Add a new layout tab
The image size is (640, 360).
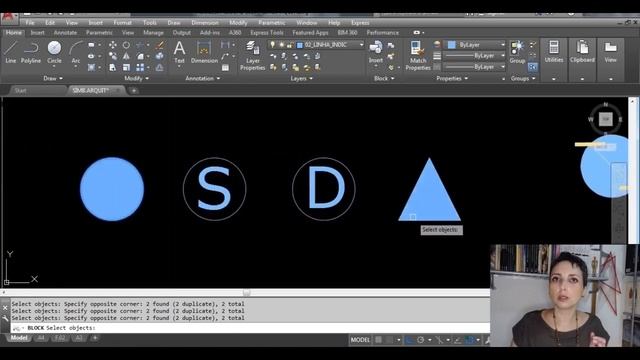click(x=95, y=338)
